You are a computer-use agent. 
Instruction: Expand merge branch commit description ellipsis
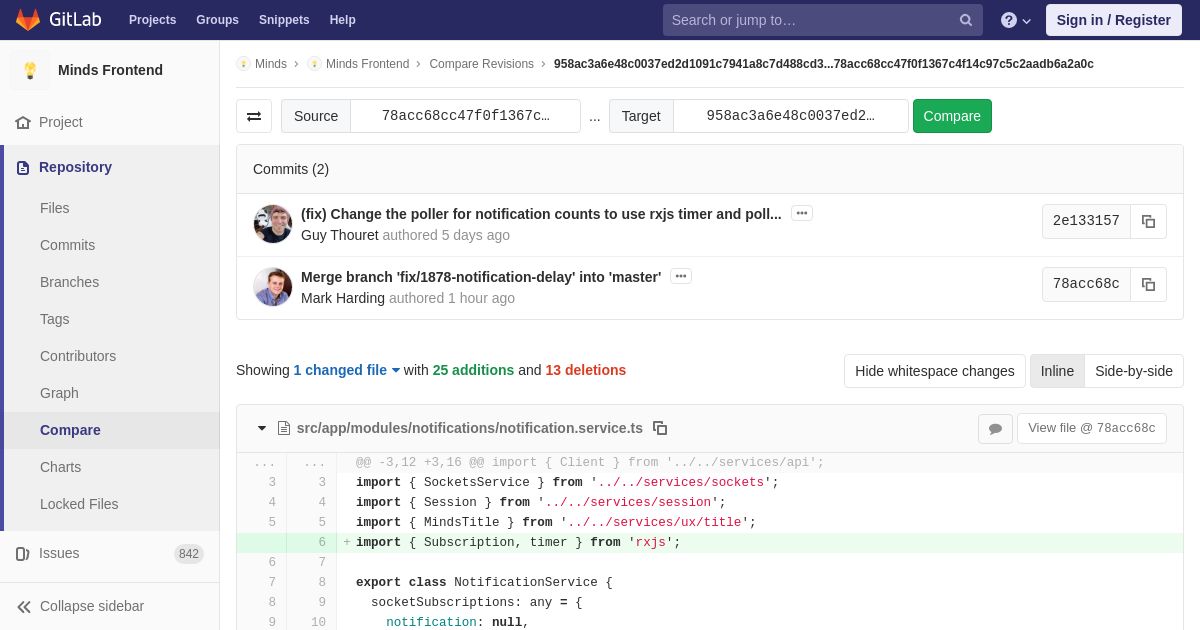[x=681, y=276]
